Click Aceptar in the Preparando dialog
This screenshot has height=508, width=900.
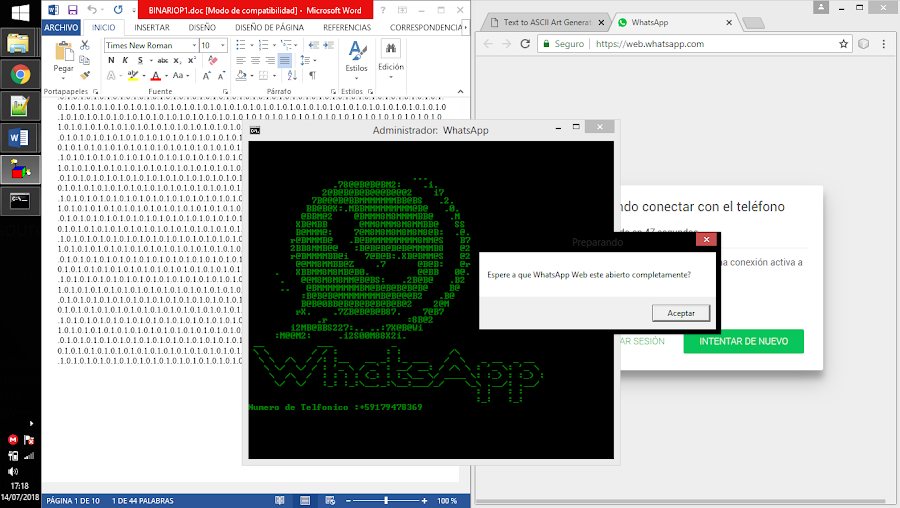tap(681, 313)
